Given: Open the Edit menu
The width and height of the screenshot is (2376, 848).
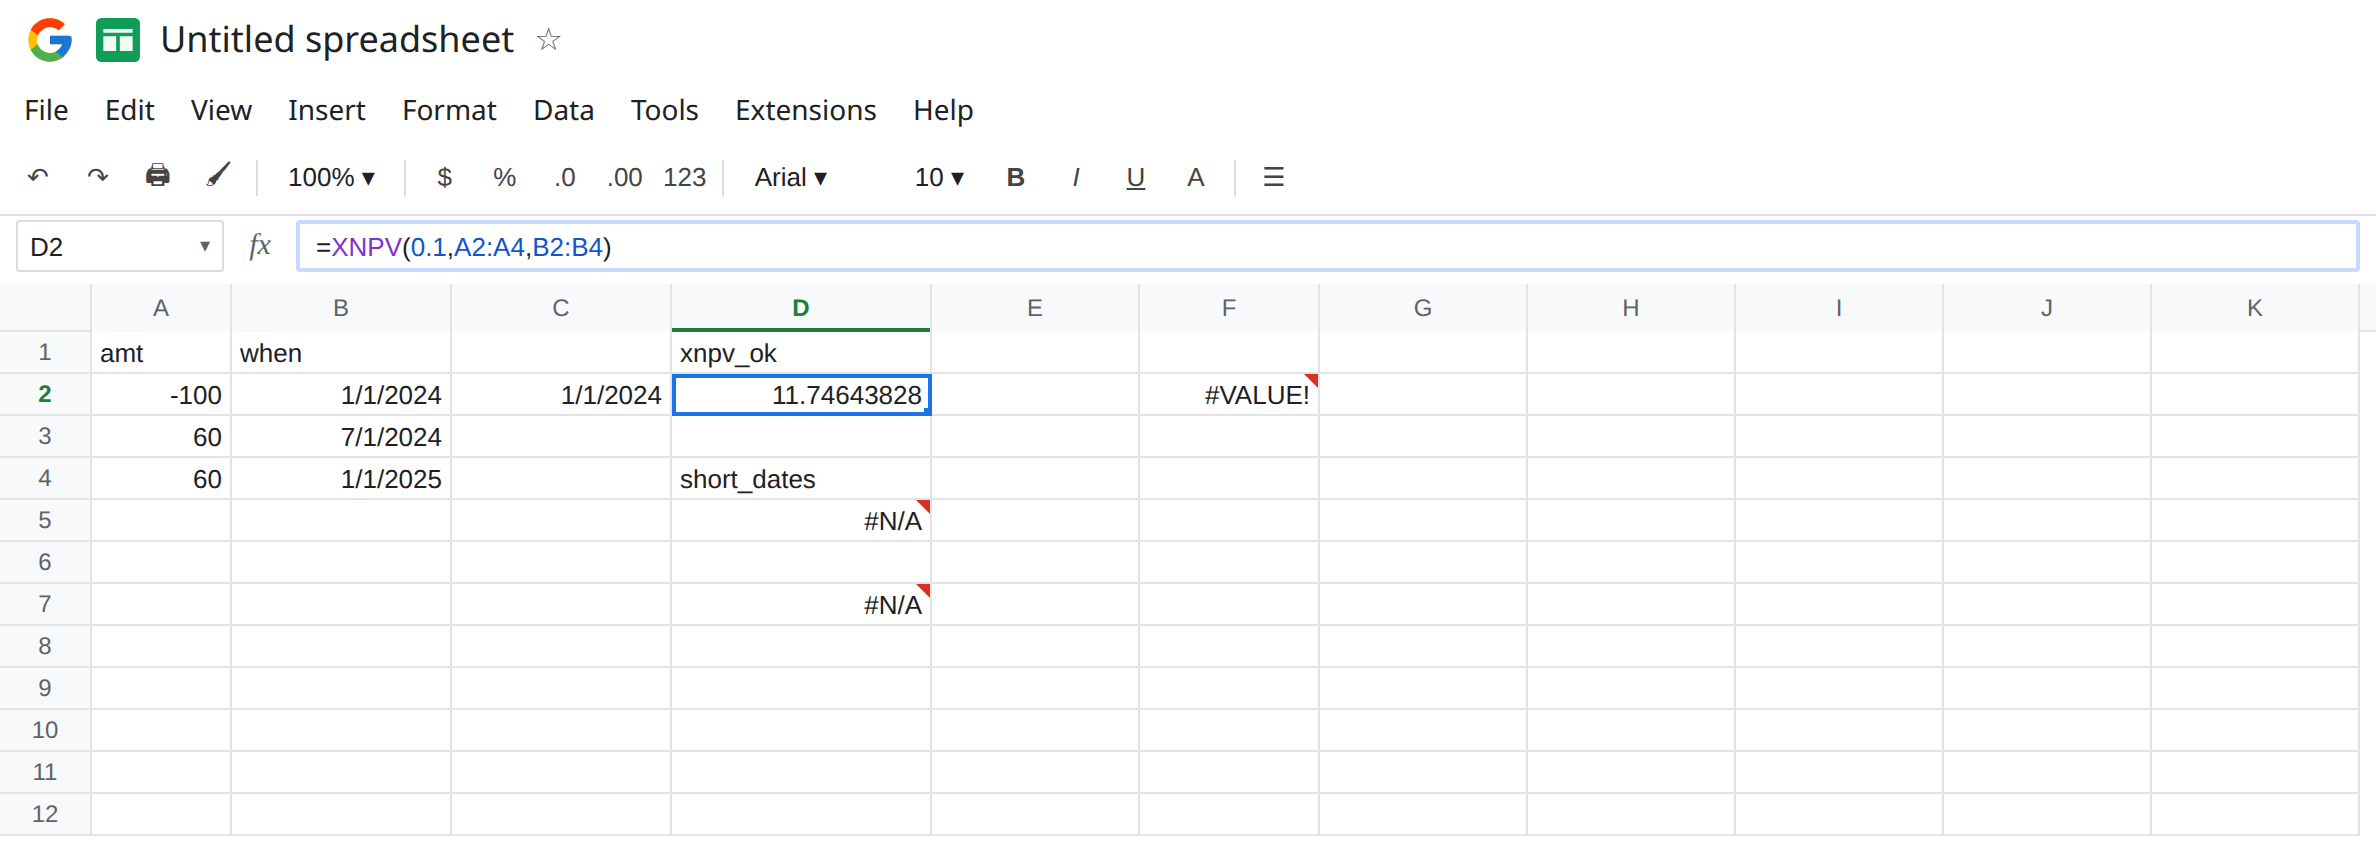Looking at the screenshot, I should tap(130, 110).
